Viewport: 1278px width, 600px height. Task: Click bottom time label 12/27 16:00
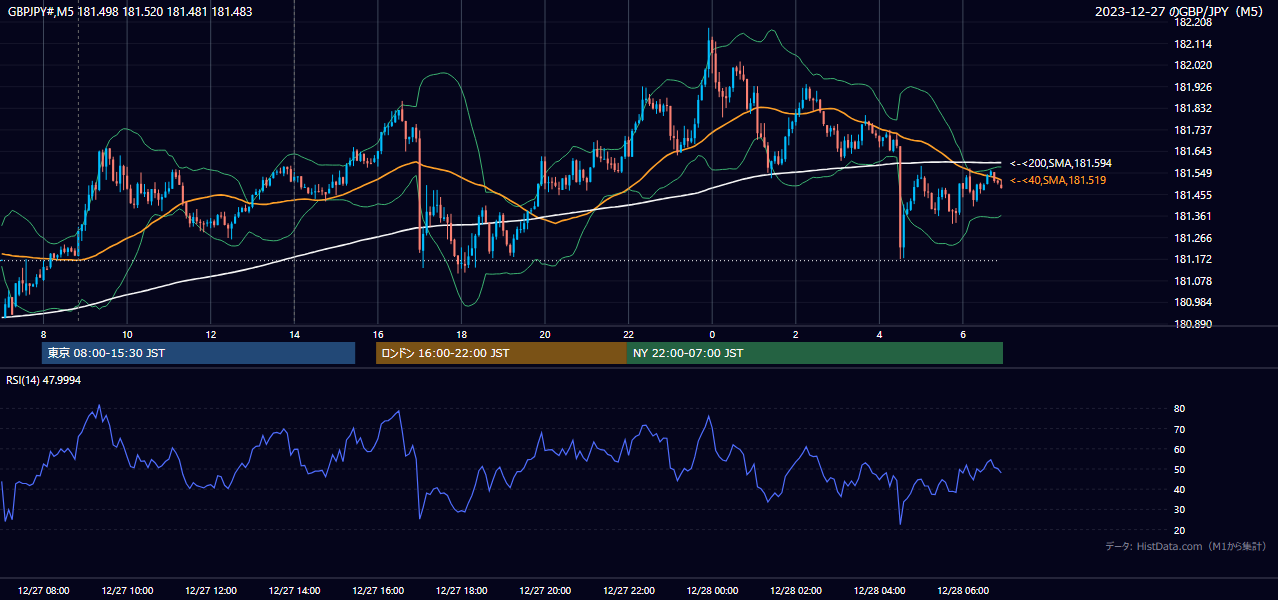(377, 590)
